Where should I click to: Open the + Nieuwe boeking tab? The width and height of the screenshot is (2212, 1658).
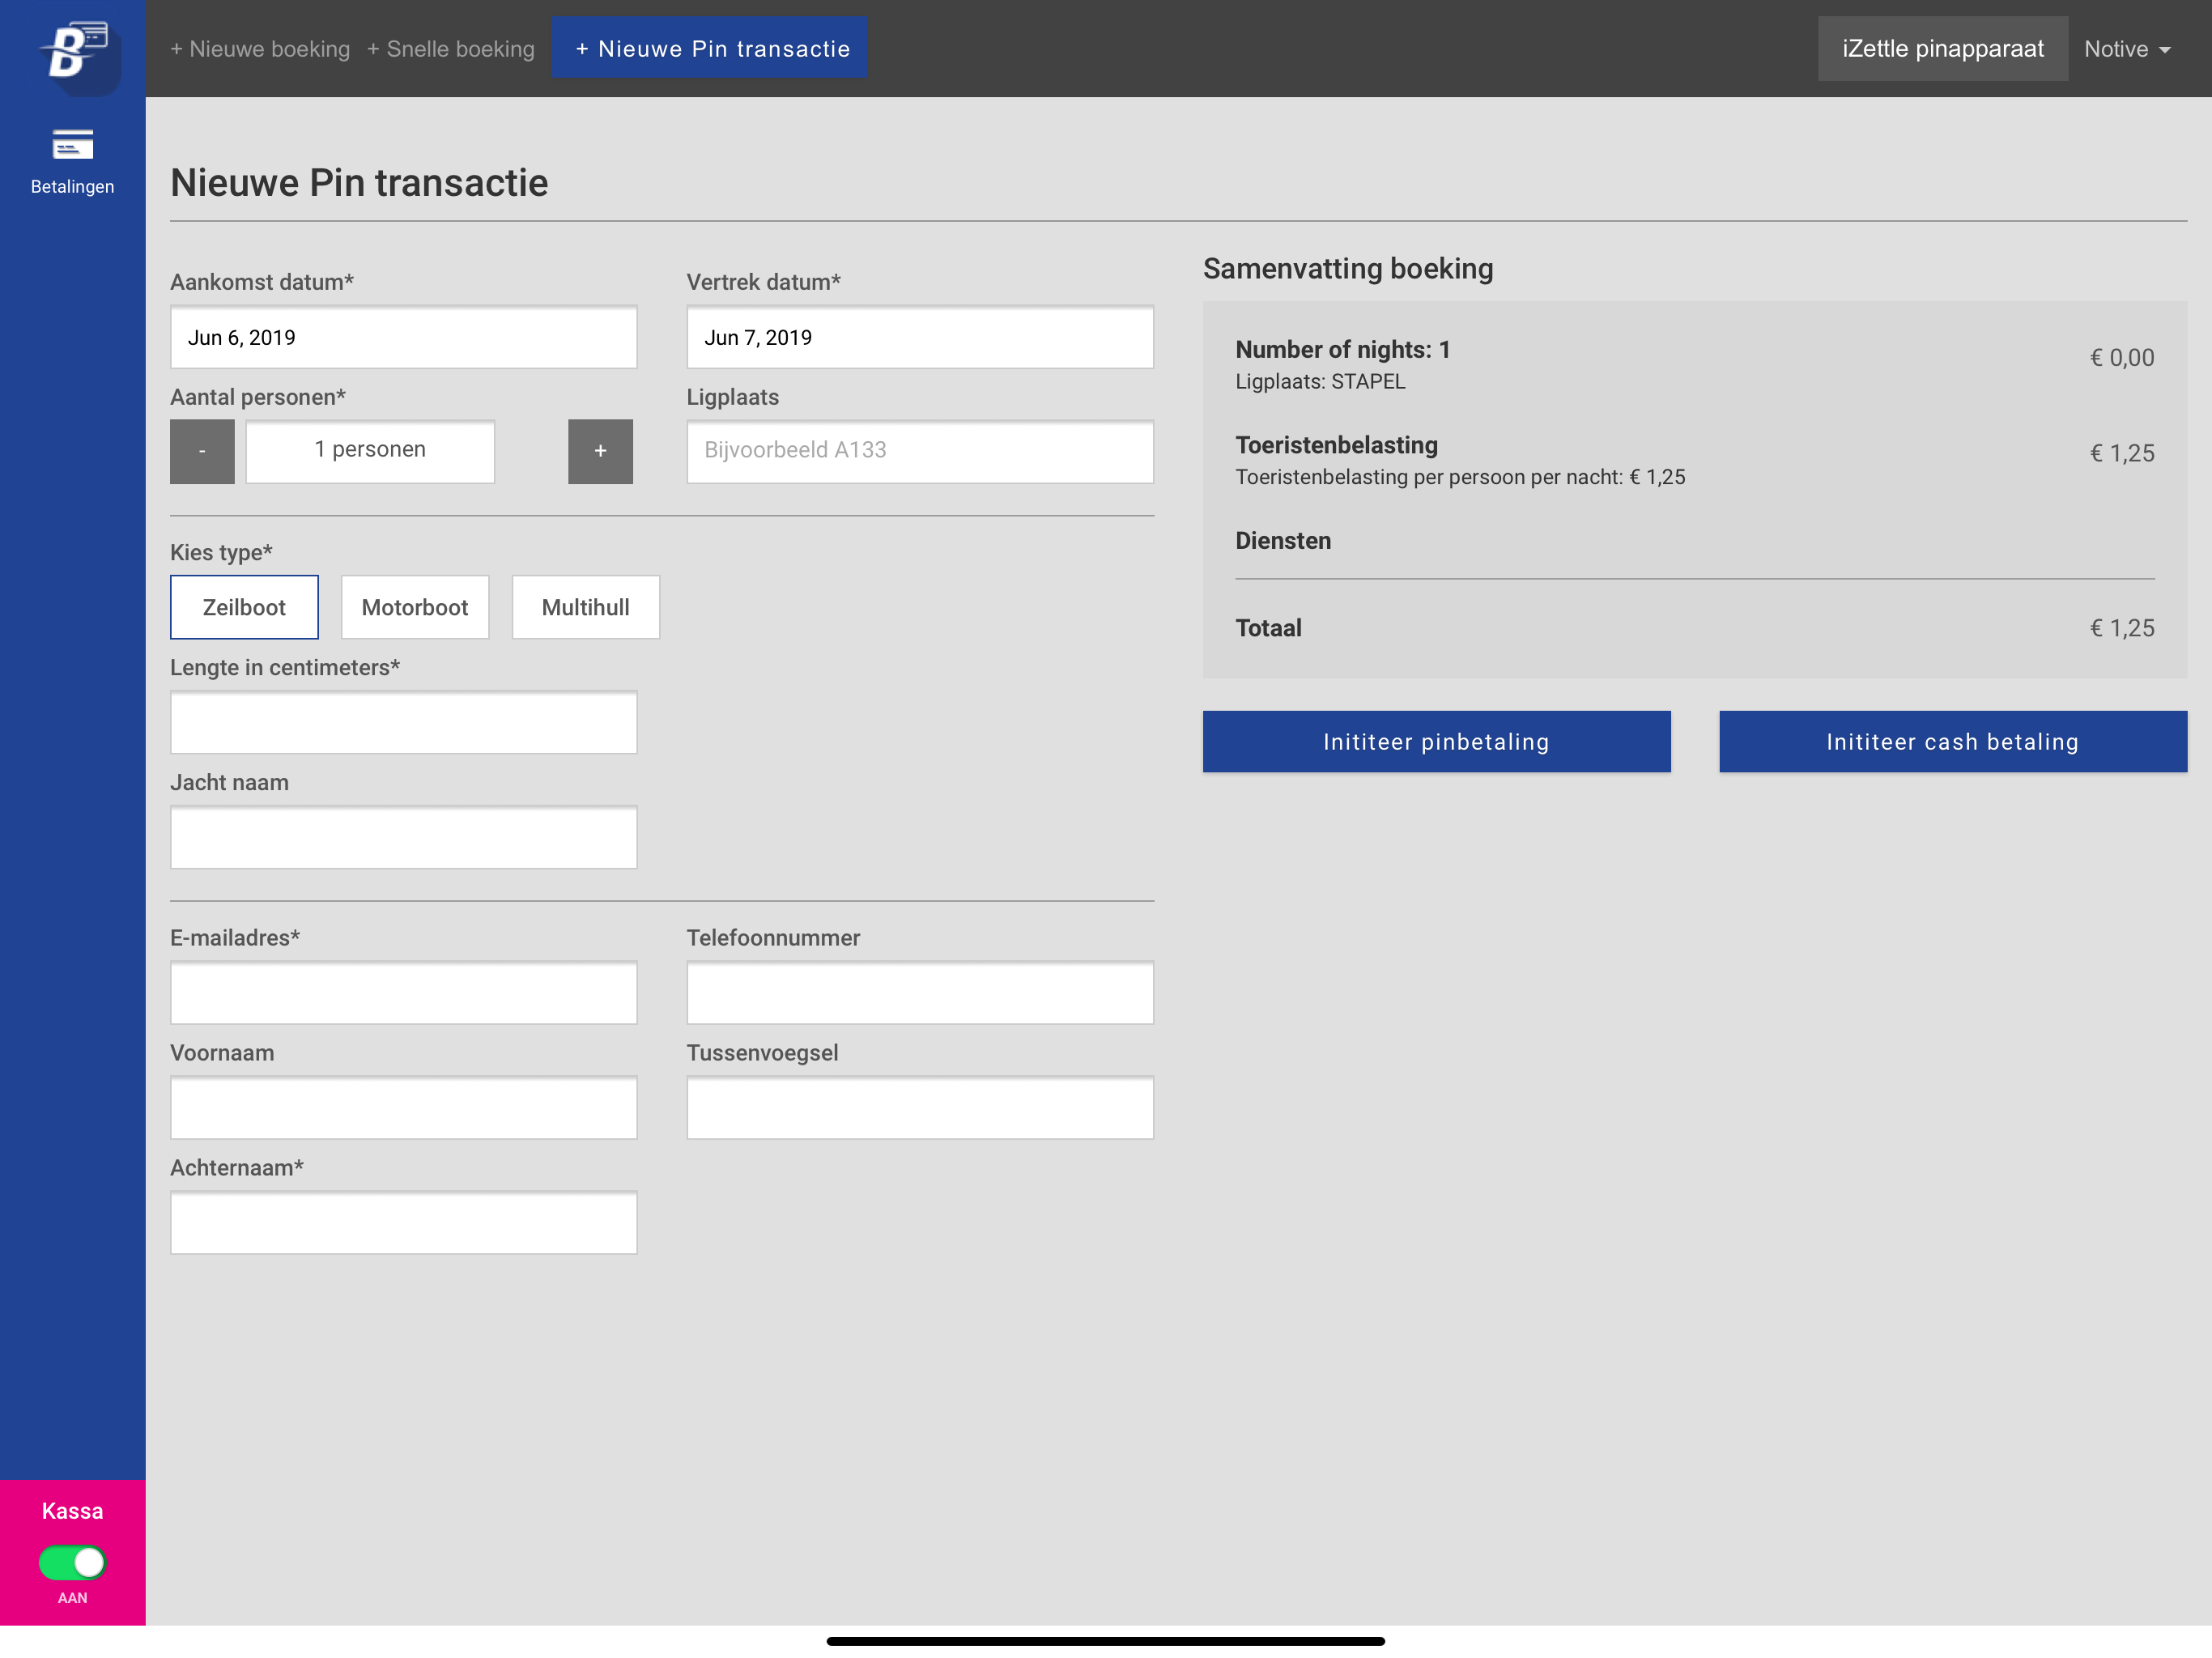[x=260, y=49]
